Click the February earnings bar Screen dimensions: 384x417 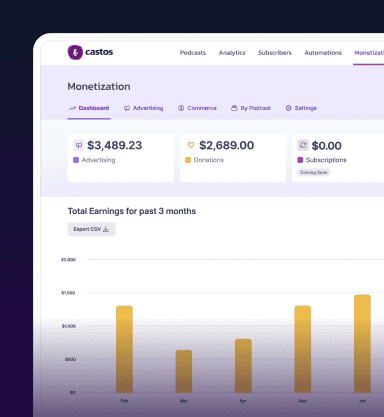coord(124,349)
